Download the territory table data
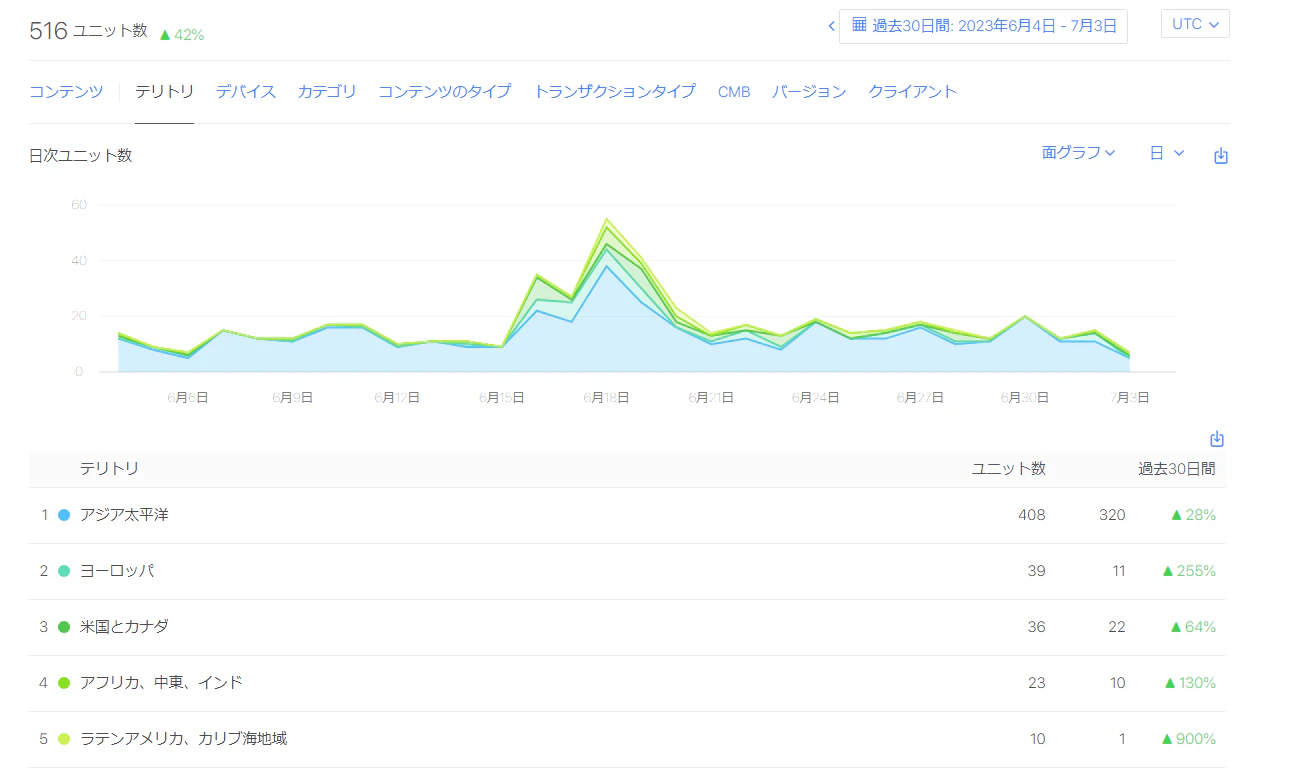The image size is (1290, 774). click(1217, 439)
